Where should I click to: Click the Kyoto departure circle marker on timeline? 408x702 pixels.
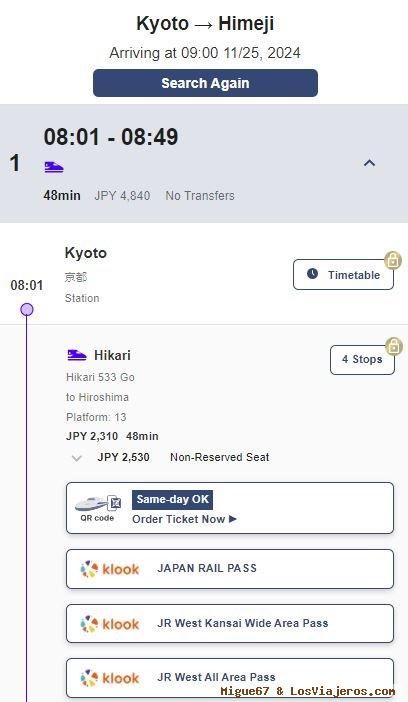[27, 309]
